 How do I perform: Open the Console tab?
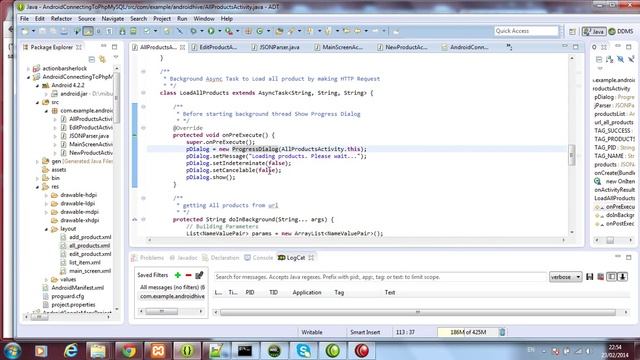(x=259, y=258)
